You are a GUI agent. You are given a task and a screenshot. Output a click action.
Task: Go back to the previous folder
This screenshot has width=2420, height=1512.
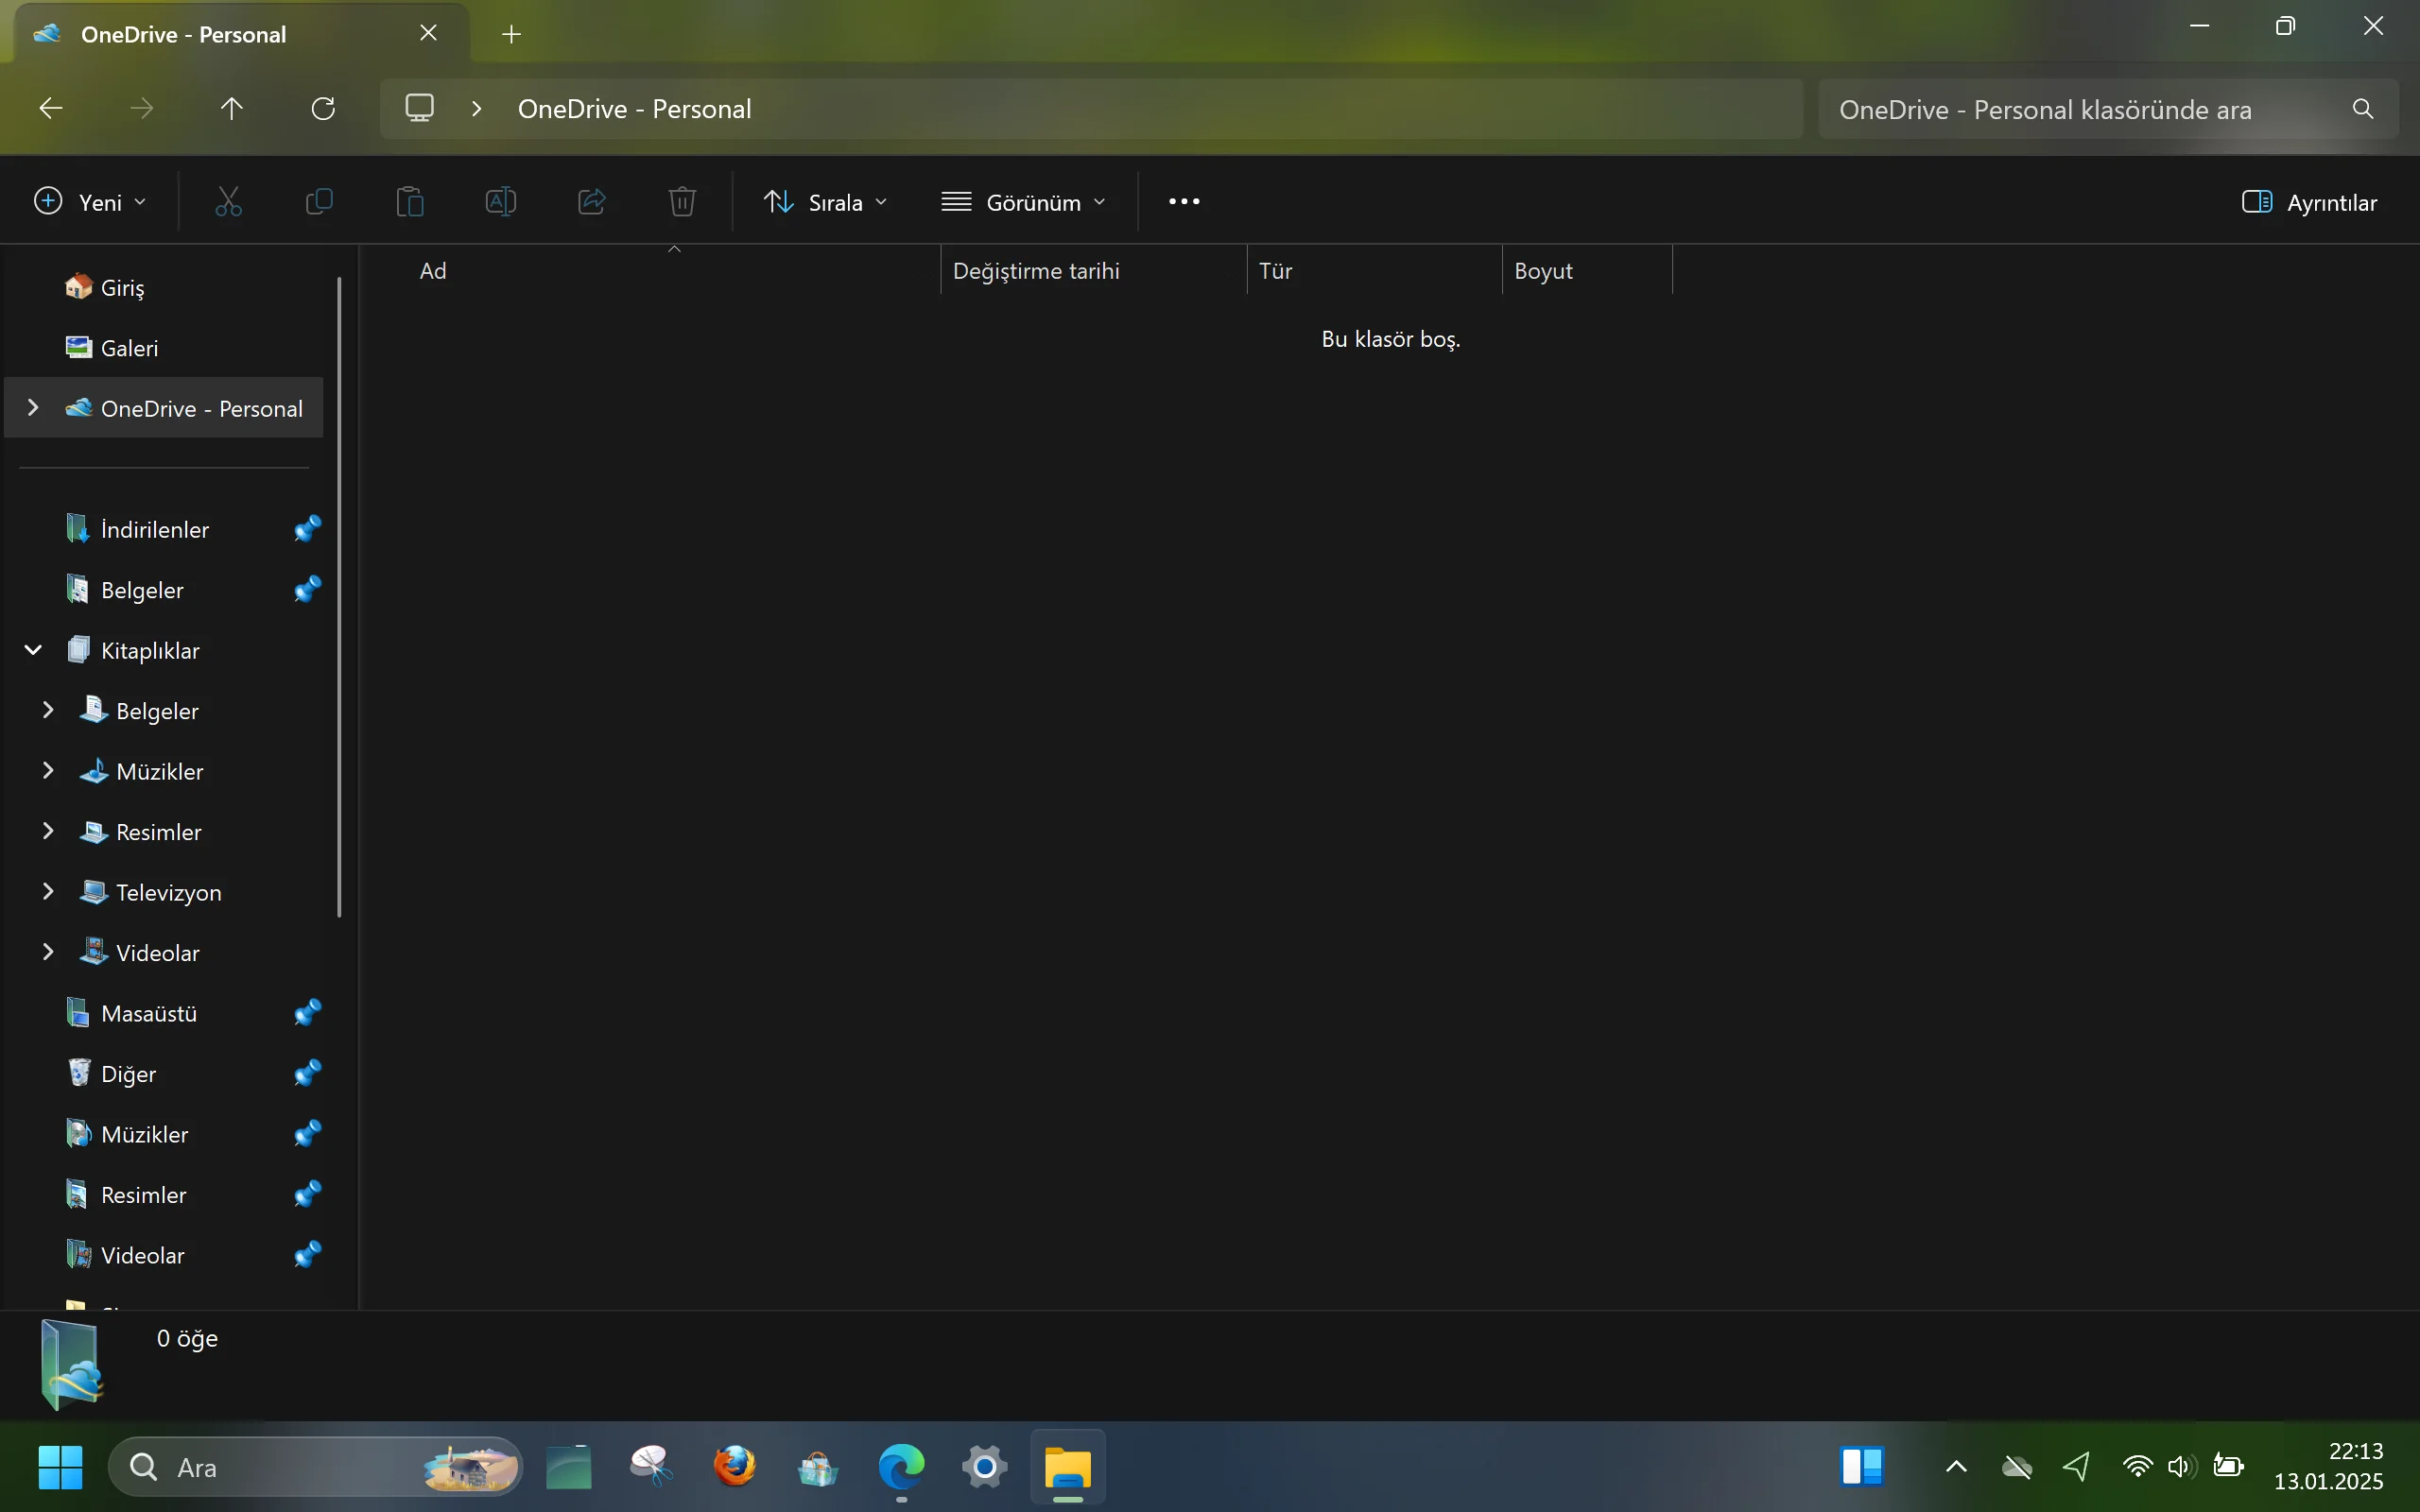[x=51, y=108]
